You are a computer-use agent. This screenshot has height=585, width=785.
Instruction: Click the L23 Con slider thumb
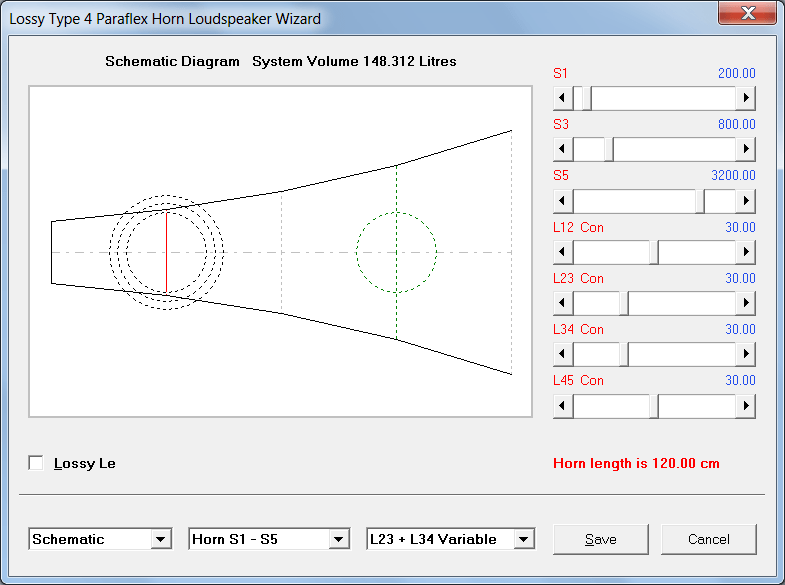click(624, 303)
